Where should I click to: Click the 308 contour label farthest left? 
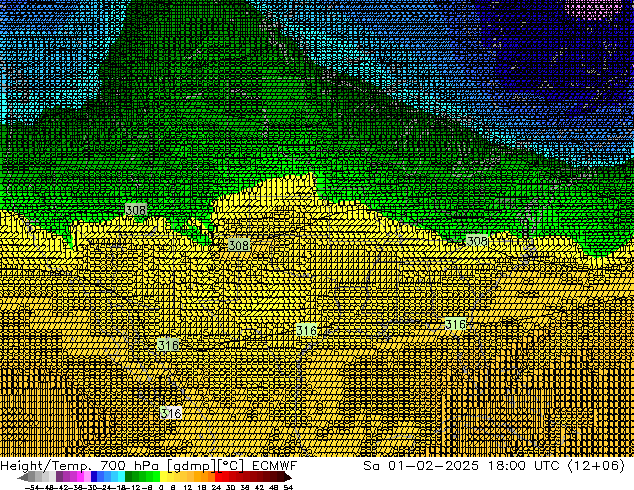click(136, 210)
